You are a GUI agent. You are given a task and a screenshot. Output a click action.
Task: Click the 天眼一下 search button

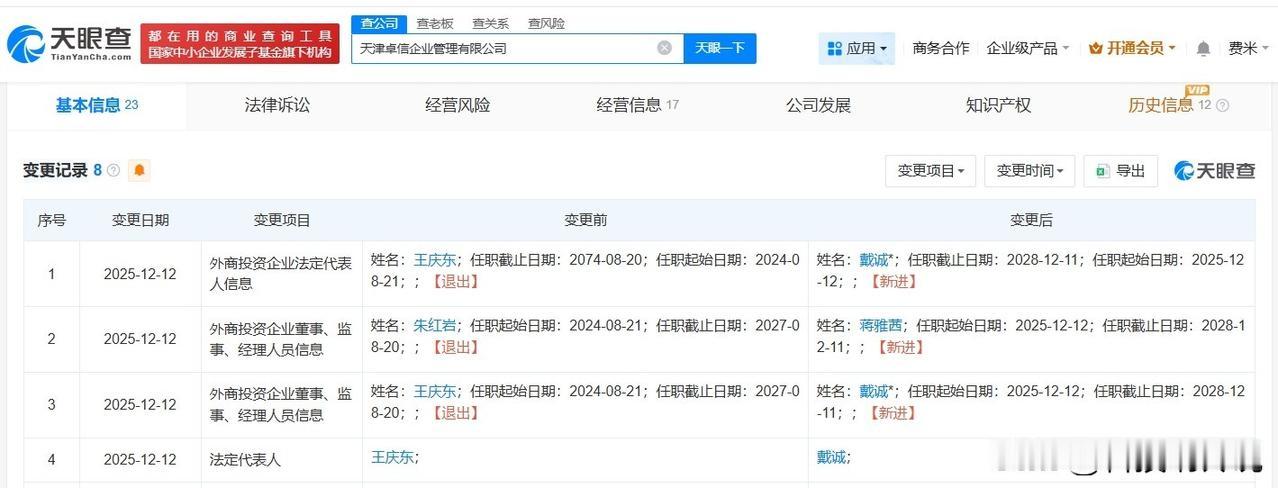(720, 48)
